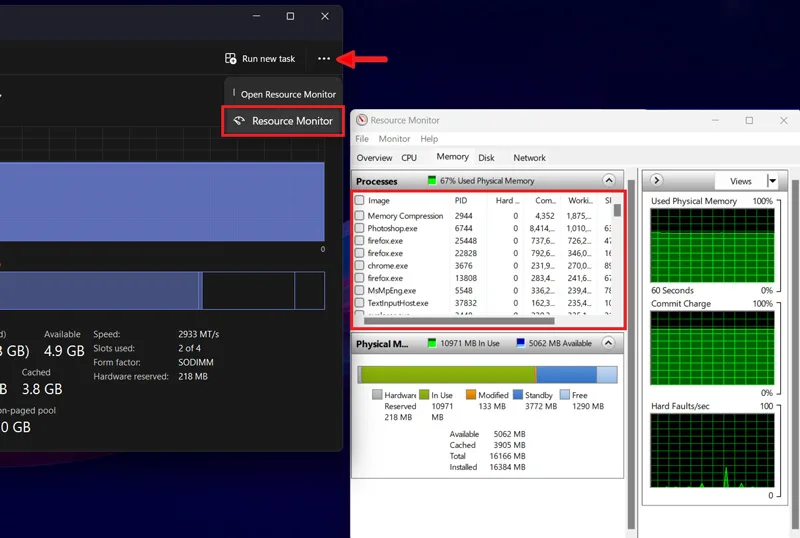This screenshot has width=800, height=538.
Task: Open the Monitor menu
Action: click(x=394, y=139)
